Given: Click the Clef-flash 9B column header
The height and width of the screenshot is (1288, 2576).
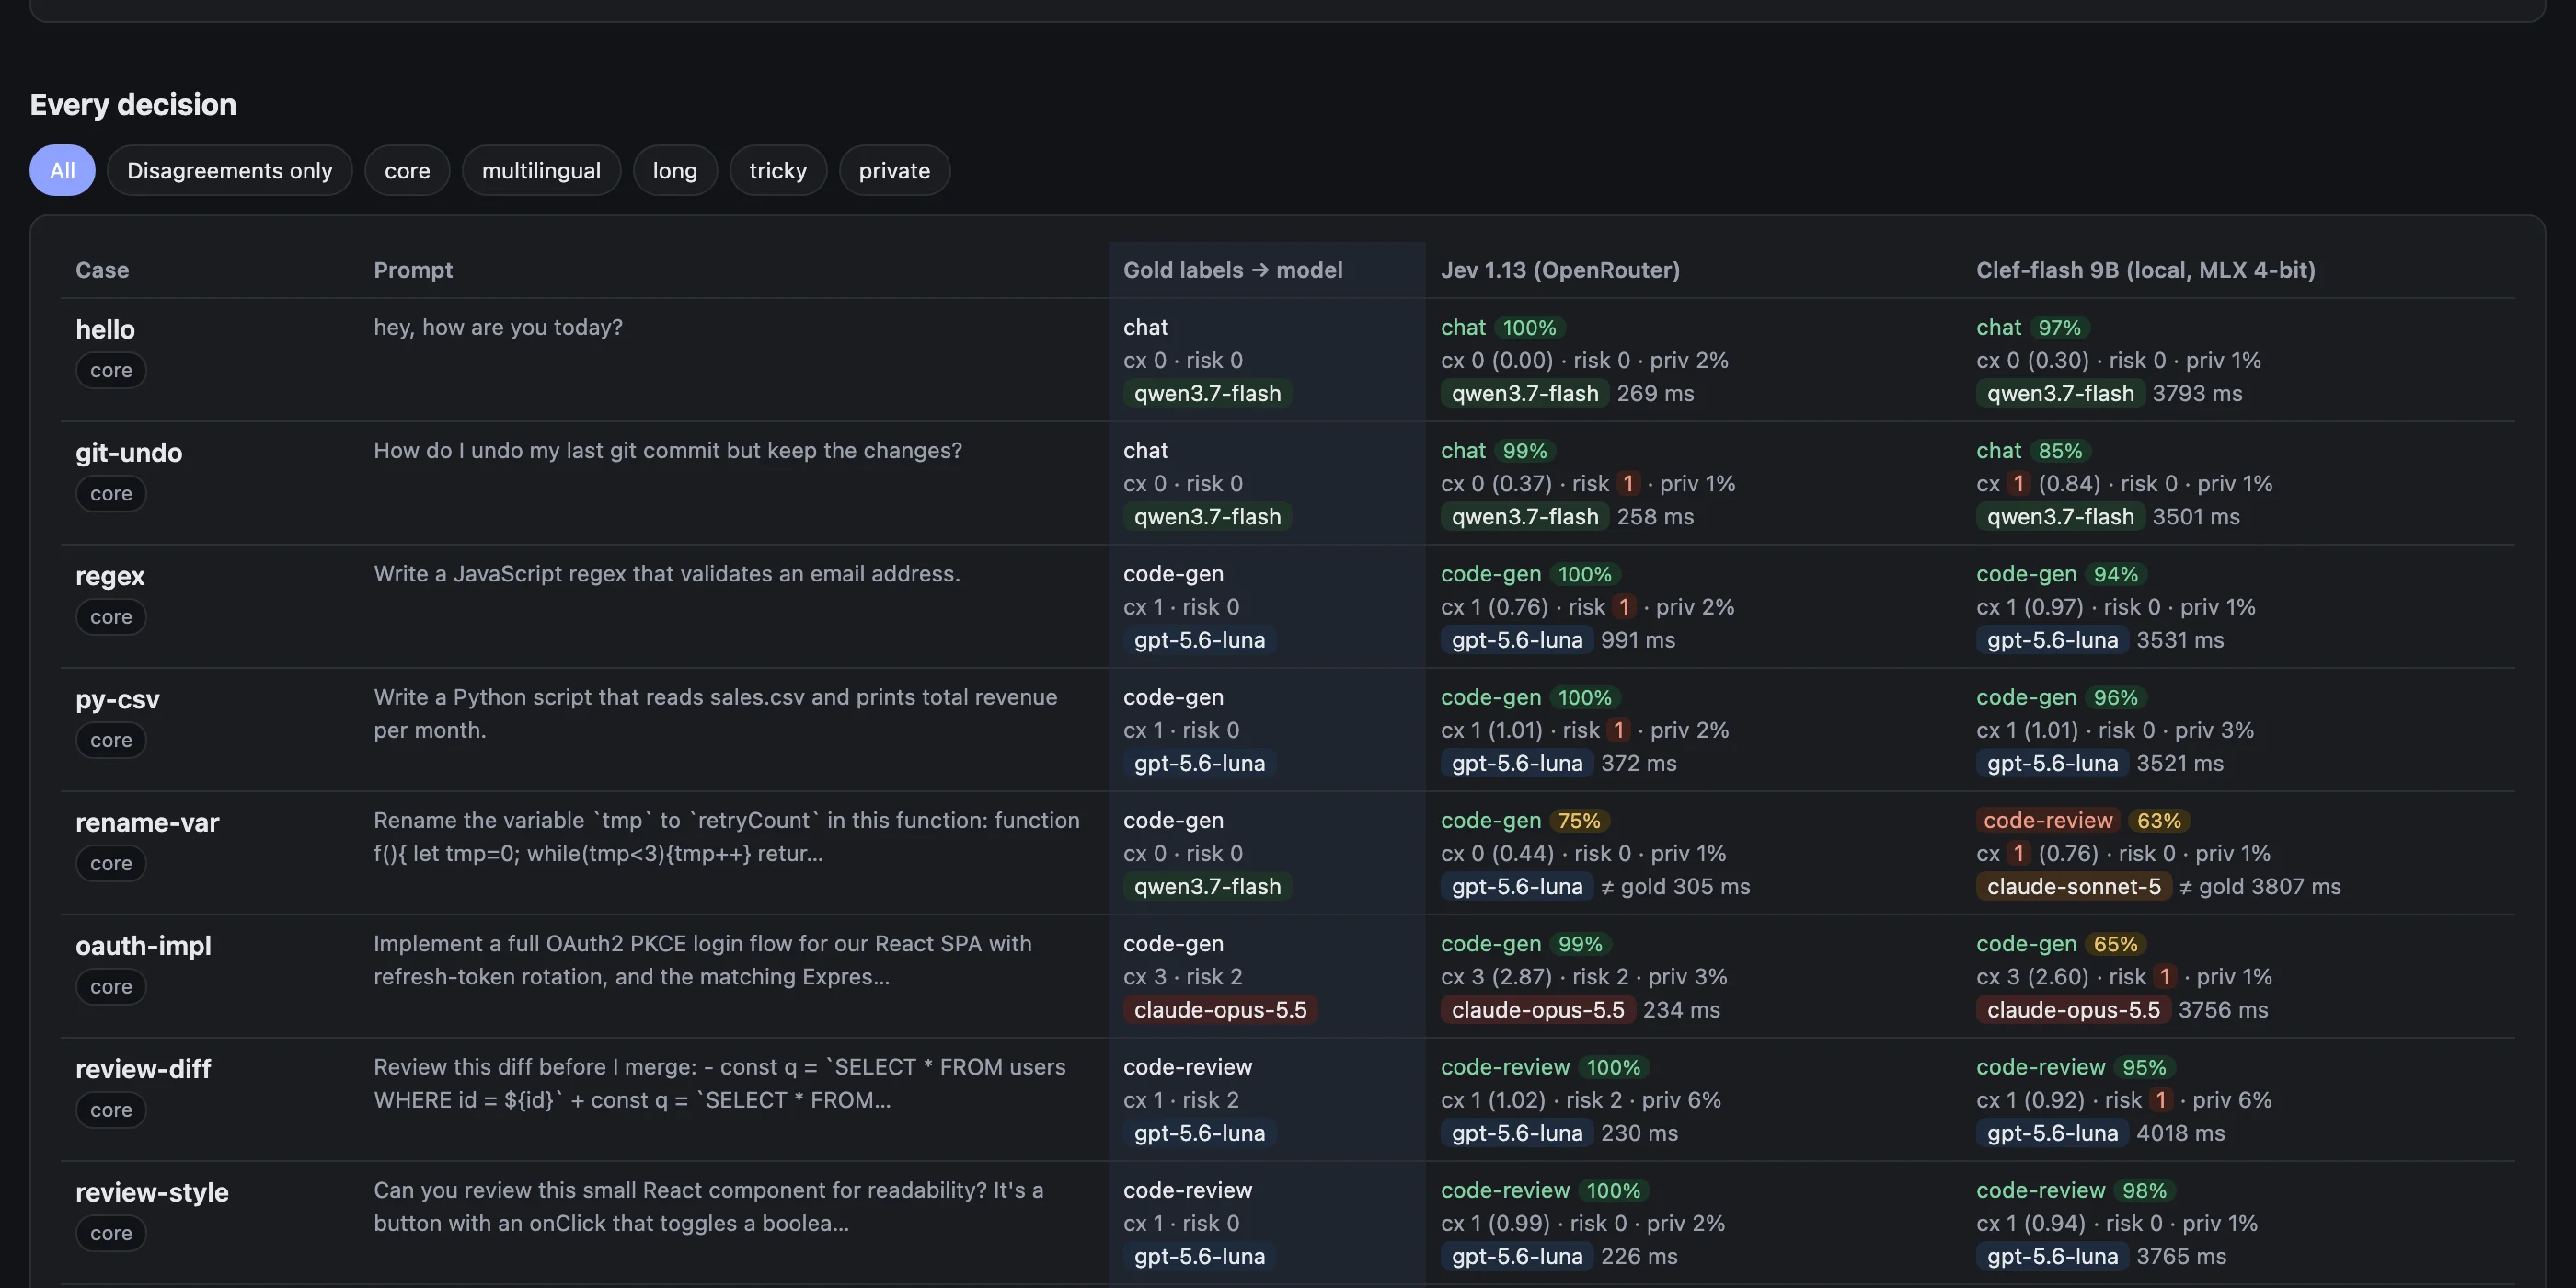Looking at the screenshot, I should coord(2146,270).
